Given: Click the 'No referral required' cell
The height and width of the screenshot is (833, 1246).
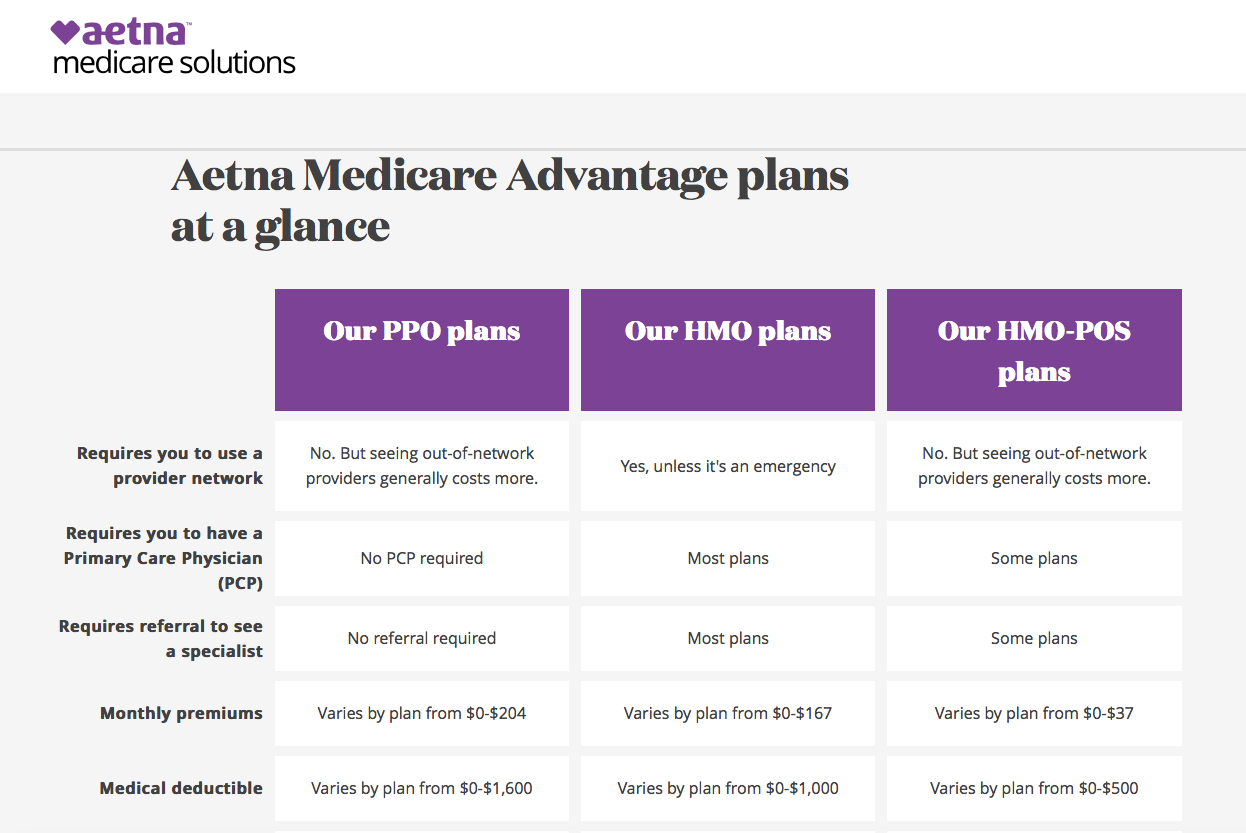Looking at the screenshot, I should pos(421,638).
